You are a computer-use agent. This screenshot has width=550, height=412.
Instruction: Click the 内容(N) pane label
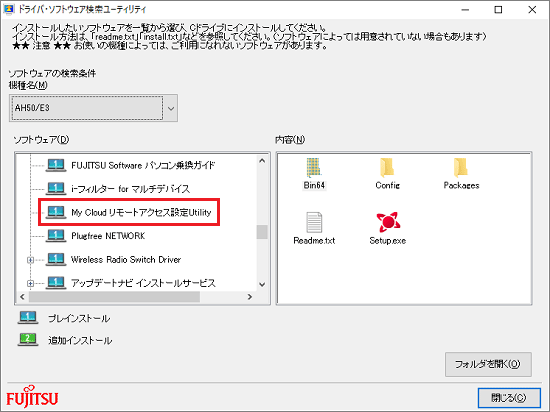pos(290,140)
